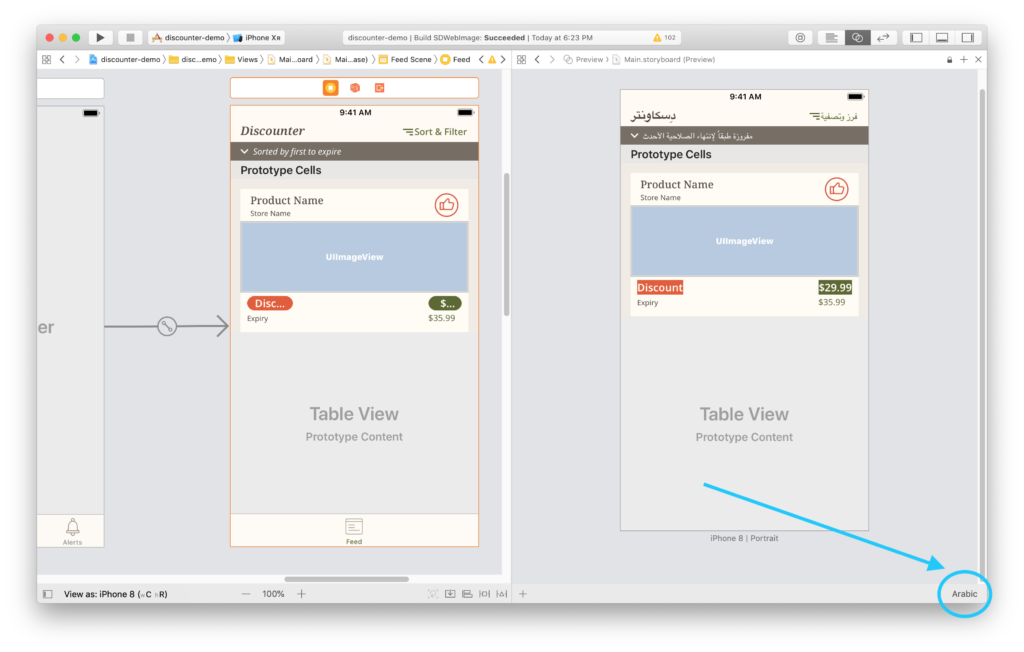Open Feed Scene in jump bar

(405, 59)
